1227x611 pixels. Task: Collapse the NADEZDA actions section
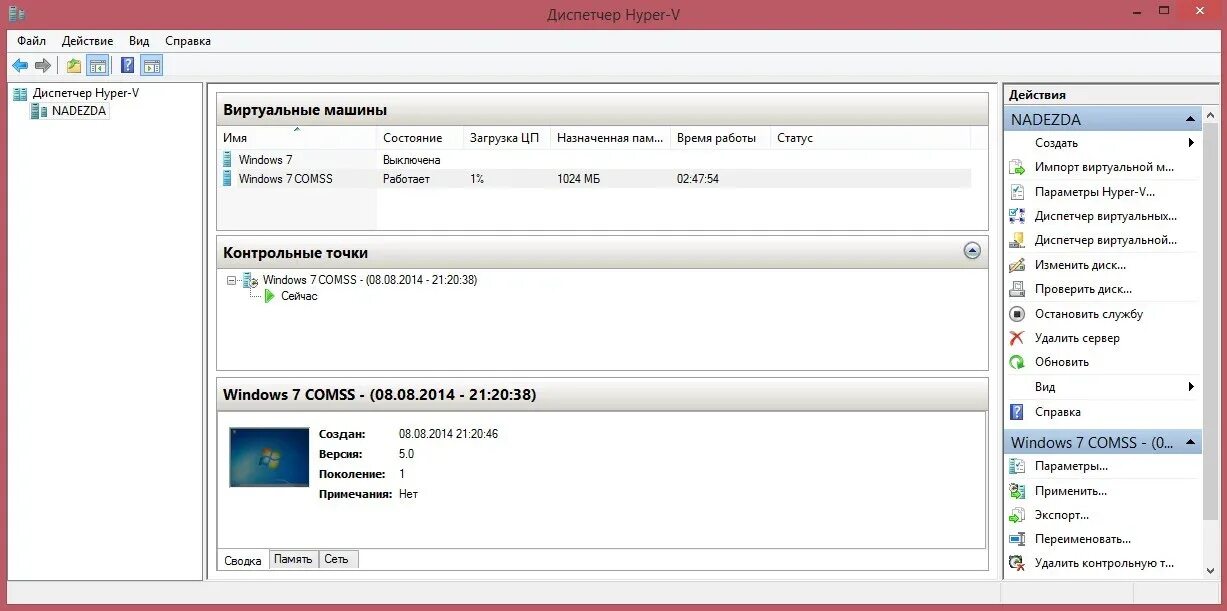pos(1191,119)
